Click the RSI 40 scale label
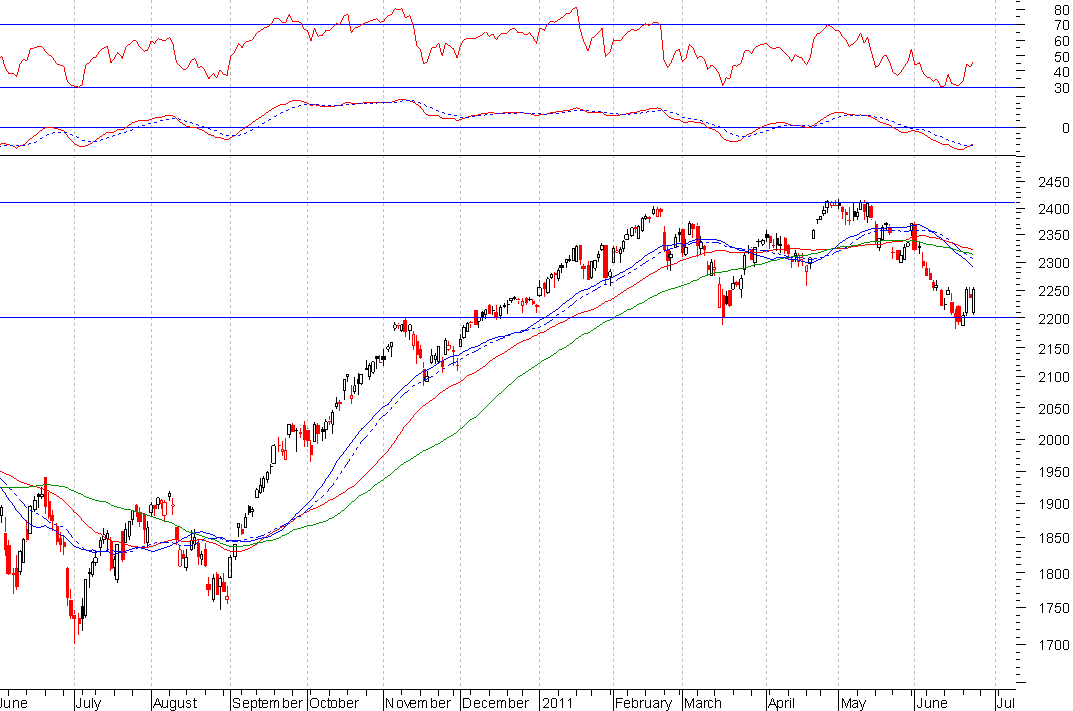This screenshot has width=1073, height=711. click(x=1061, y=72)
